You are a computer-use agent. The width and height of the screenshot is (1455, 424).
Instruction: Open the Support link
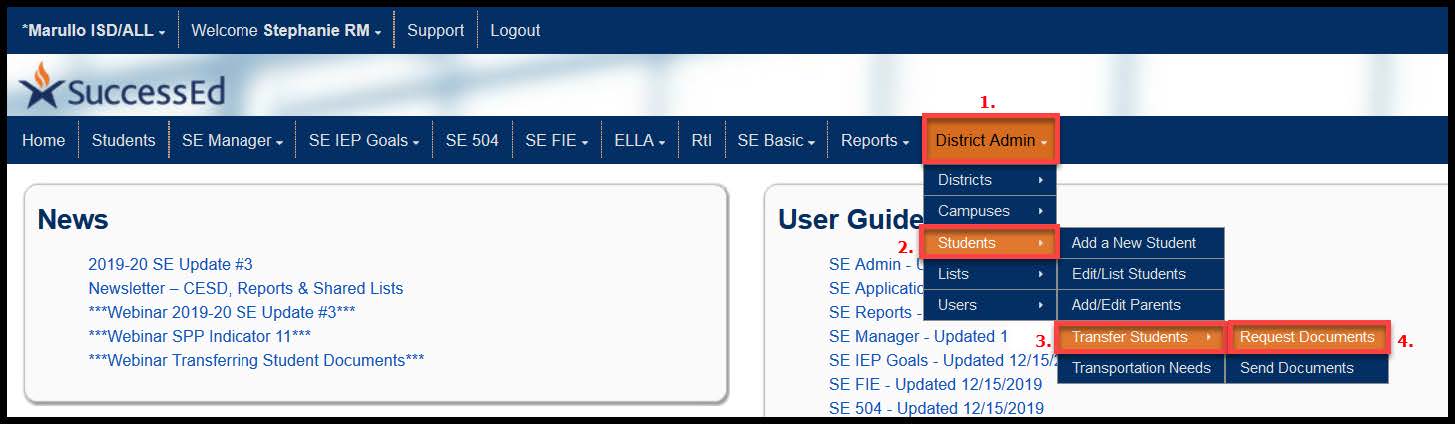pyautogui.click(x=435, y=31)
